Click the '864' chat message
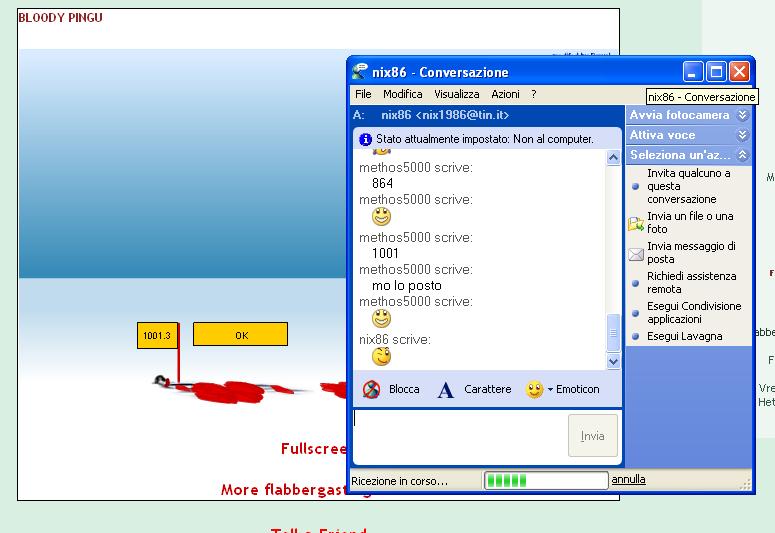 click(x=383, y=183)
